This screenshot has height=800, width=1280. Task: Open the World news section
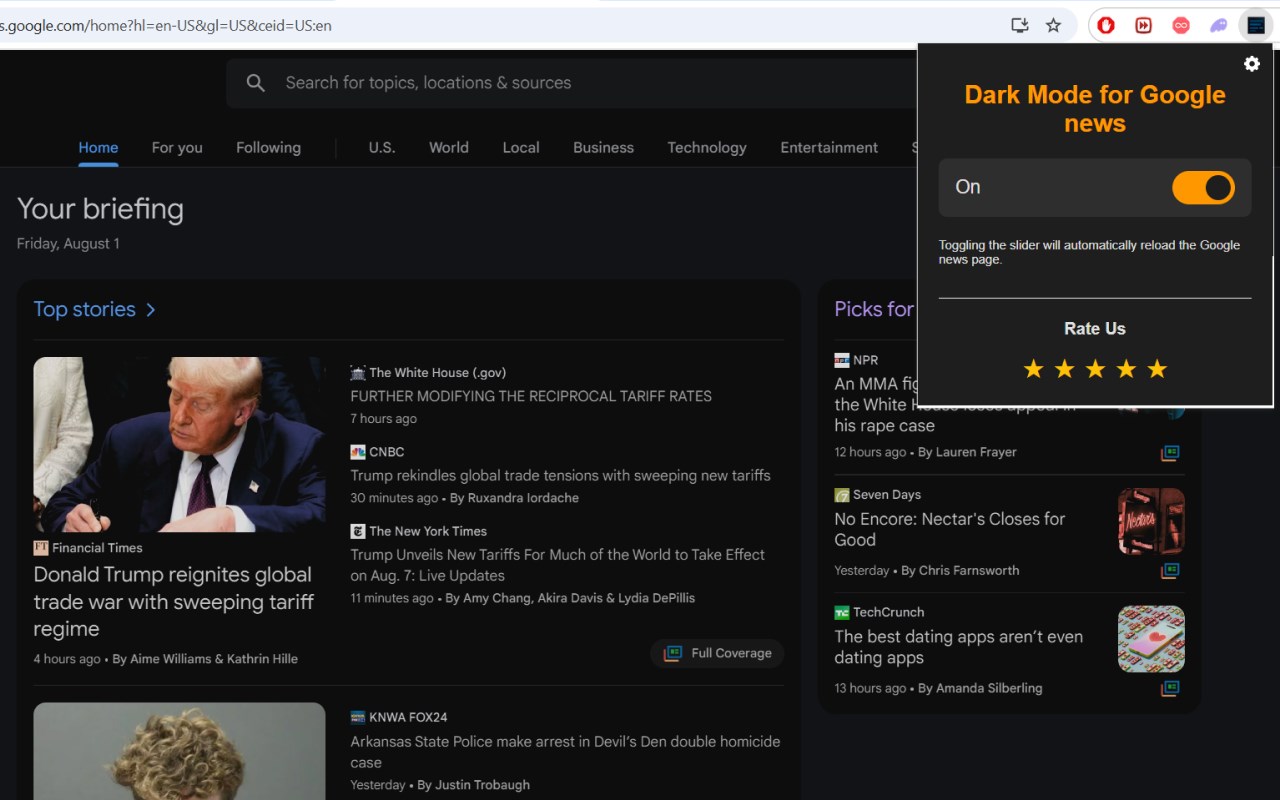(x=449, y=148)
